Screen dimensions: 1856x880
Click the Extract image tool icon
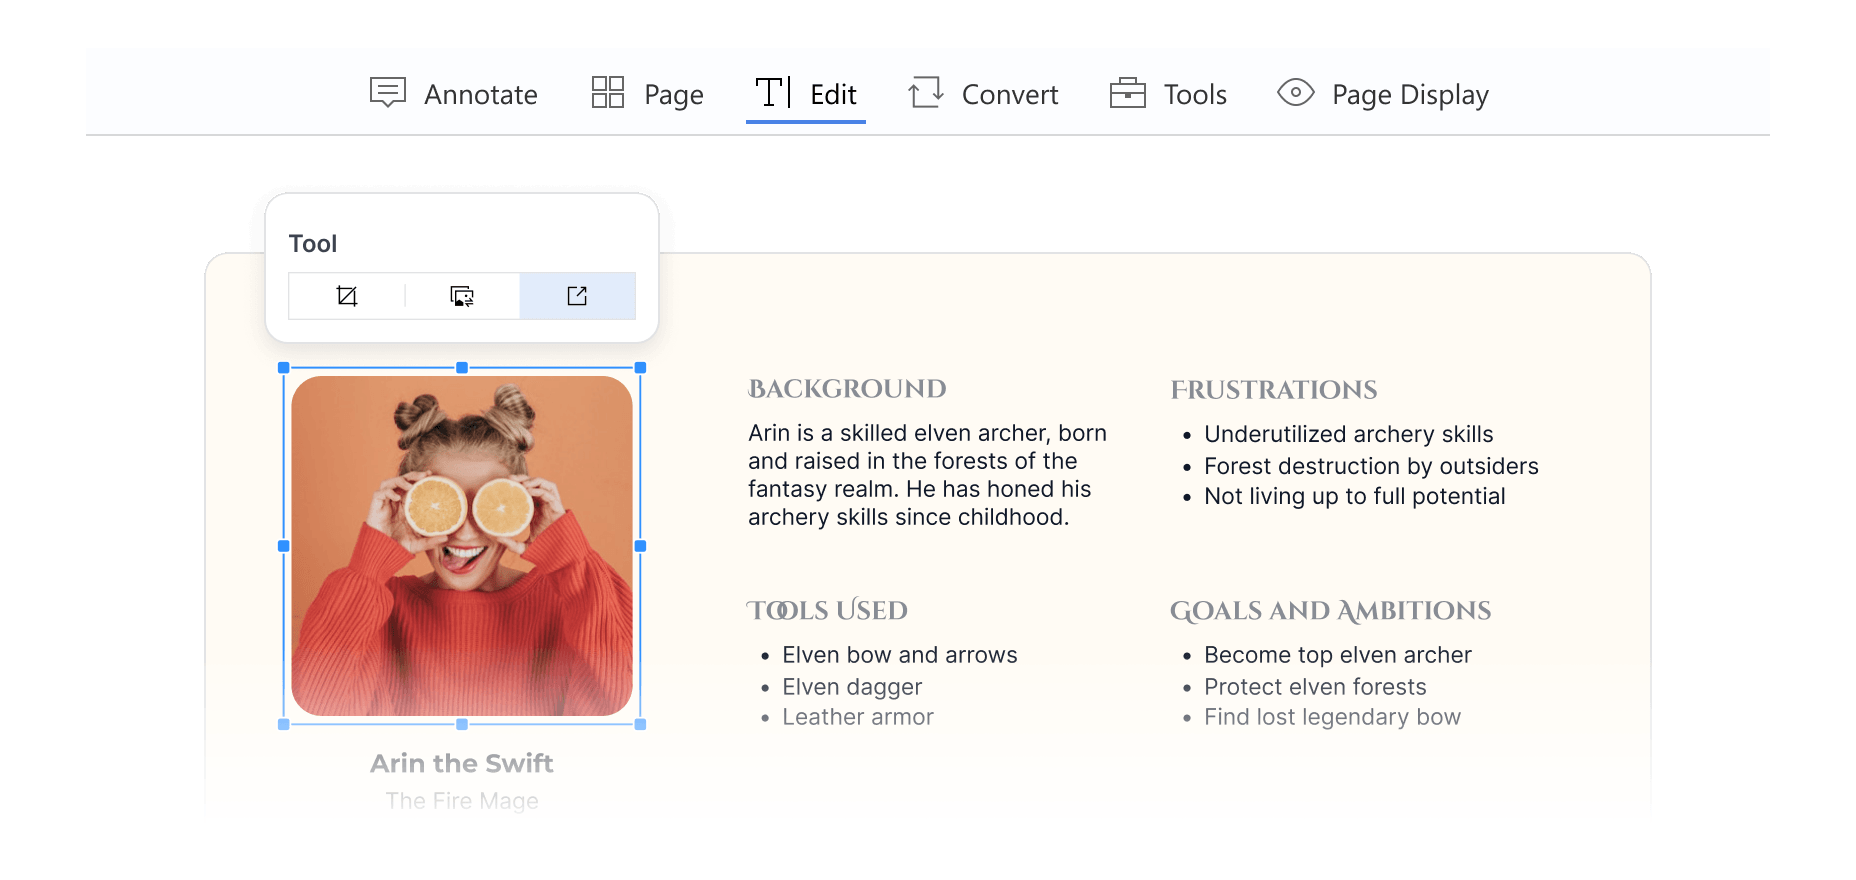coord(577,296)
